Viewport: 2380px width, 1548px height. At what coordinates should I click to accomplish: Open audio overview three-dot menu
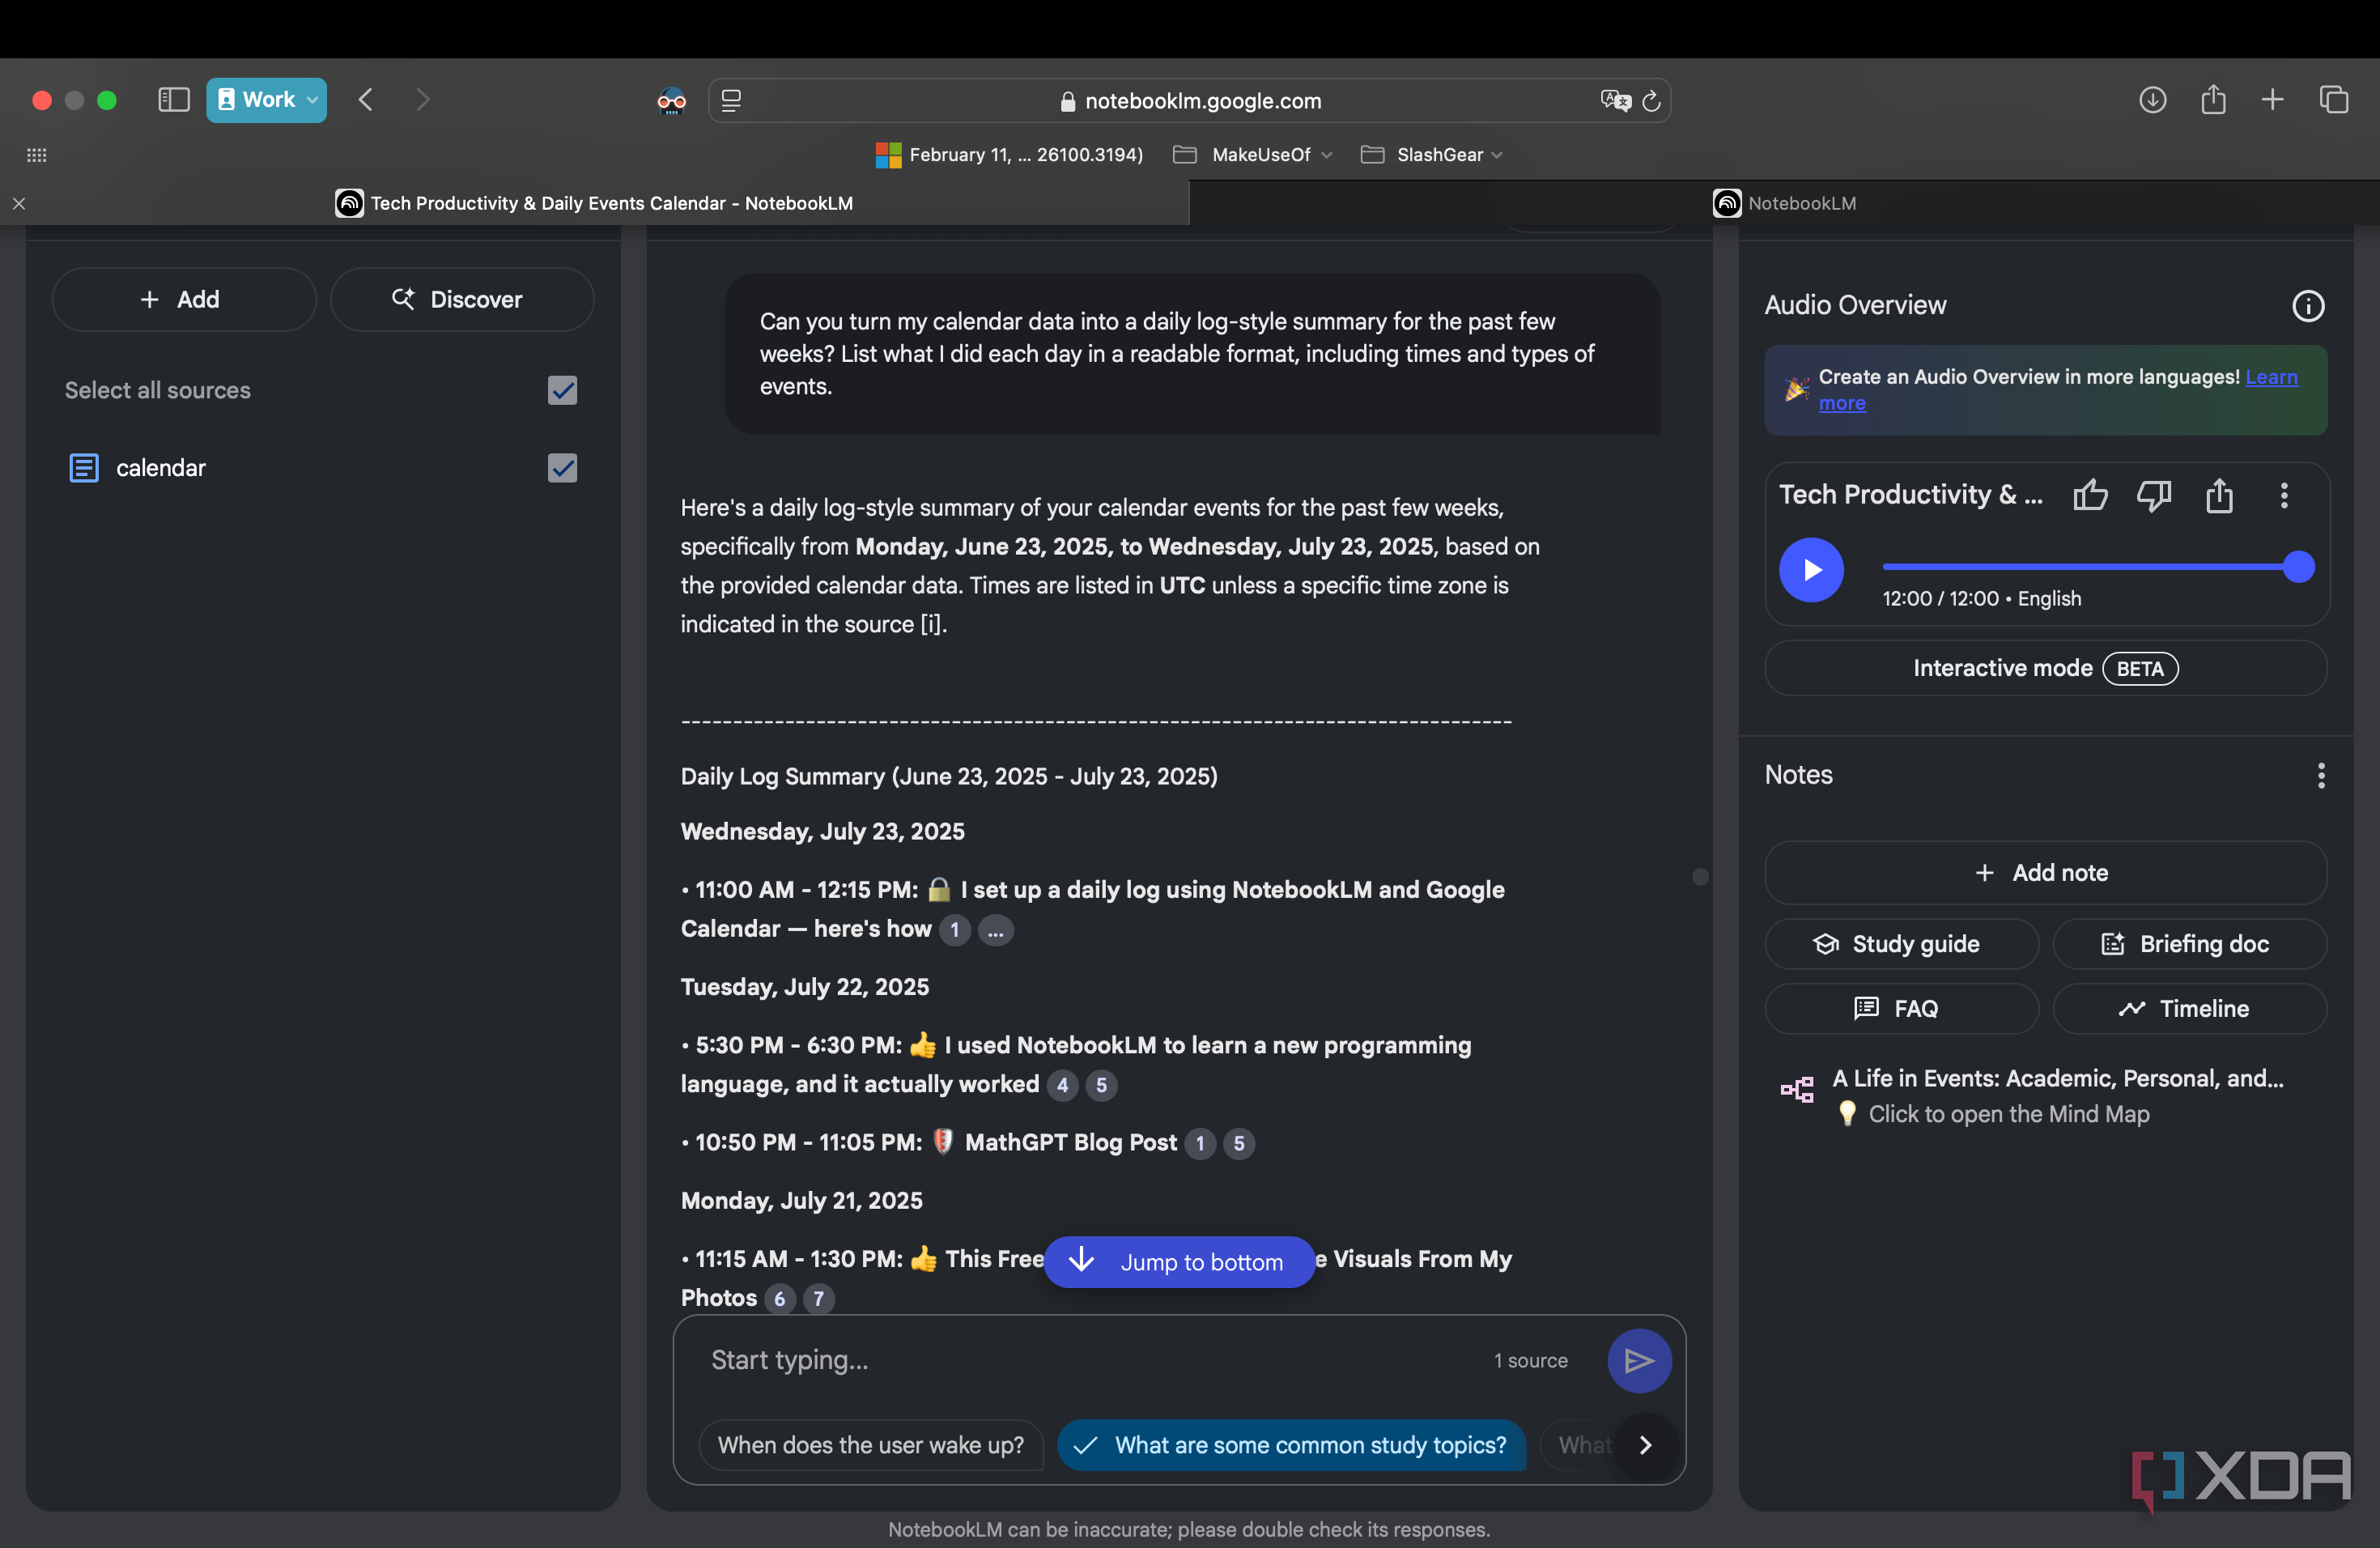[2284, 495]
